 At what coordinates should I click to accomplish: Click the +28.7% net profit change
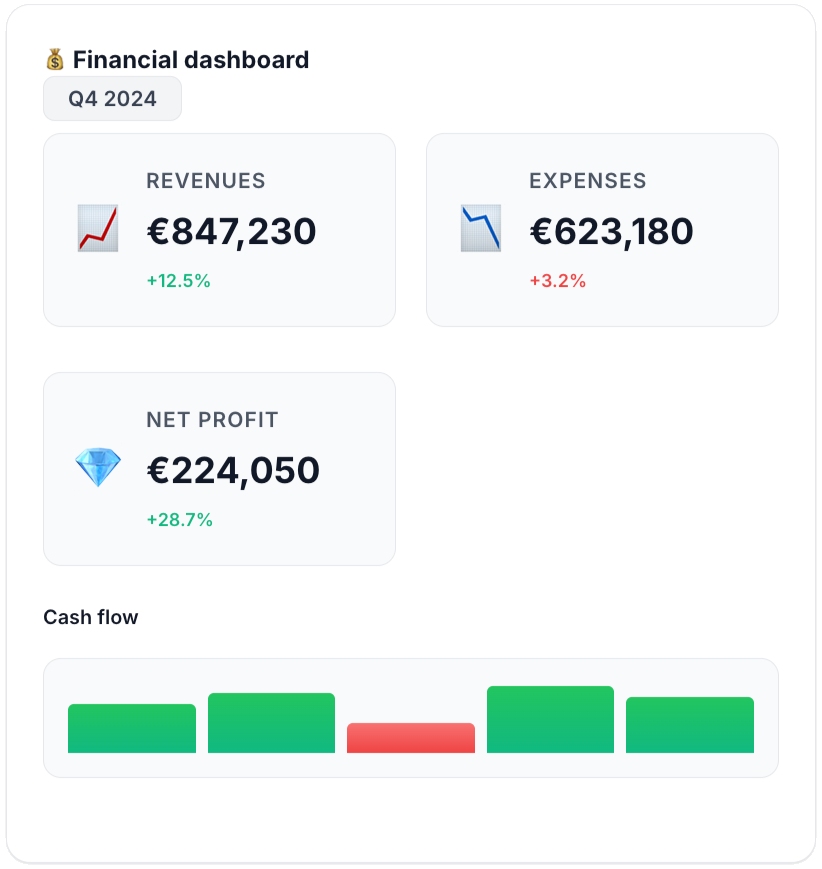click(180, 520)
